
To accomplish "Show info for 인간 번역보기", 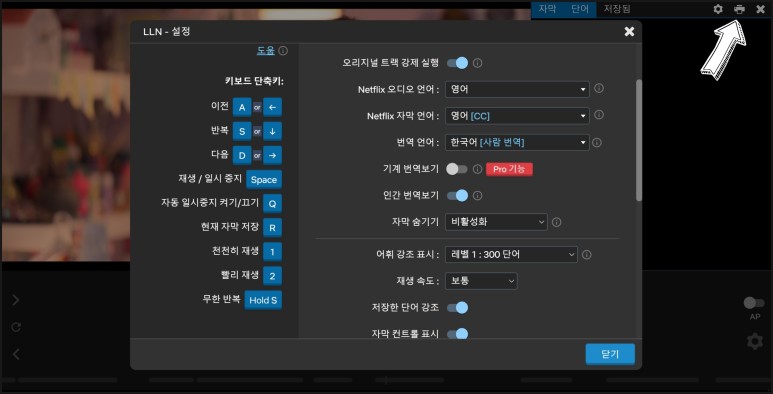I will tap(477, 196).
